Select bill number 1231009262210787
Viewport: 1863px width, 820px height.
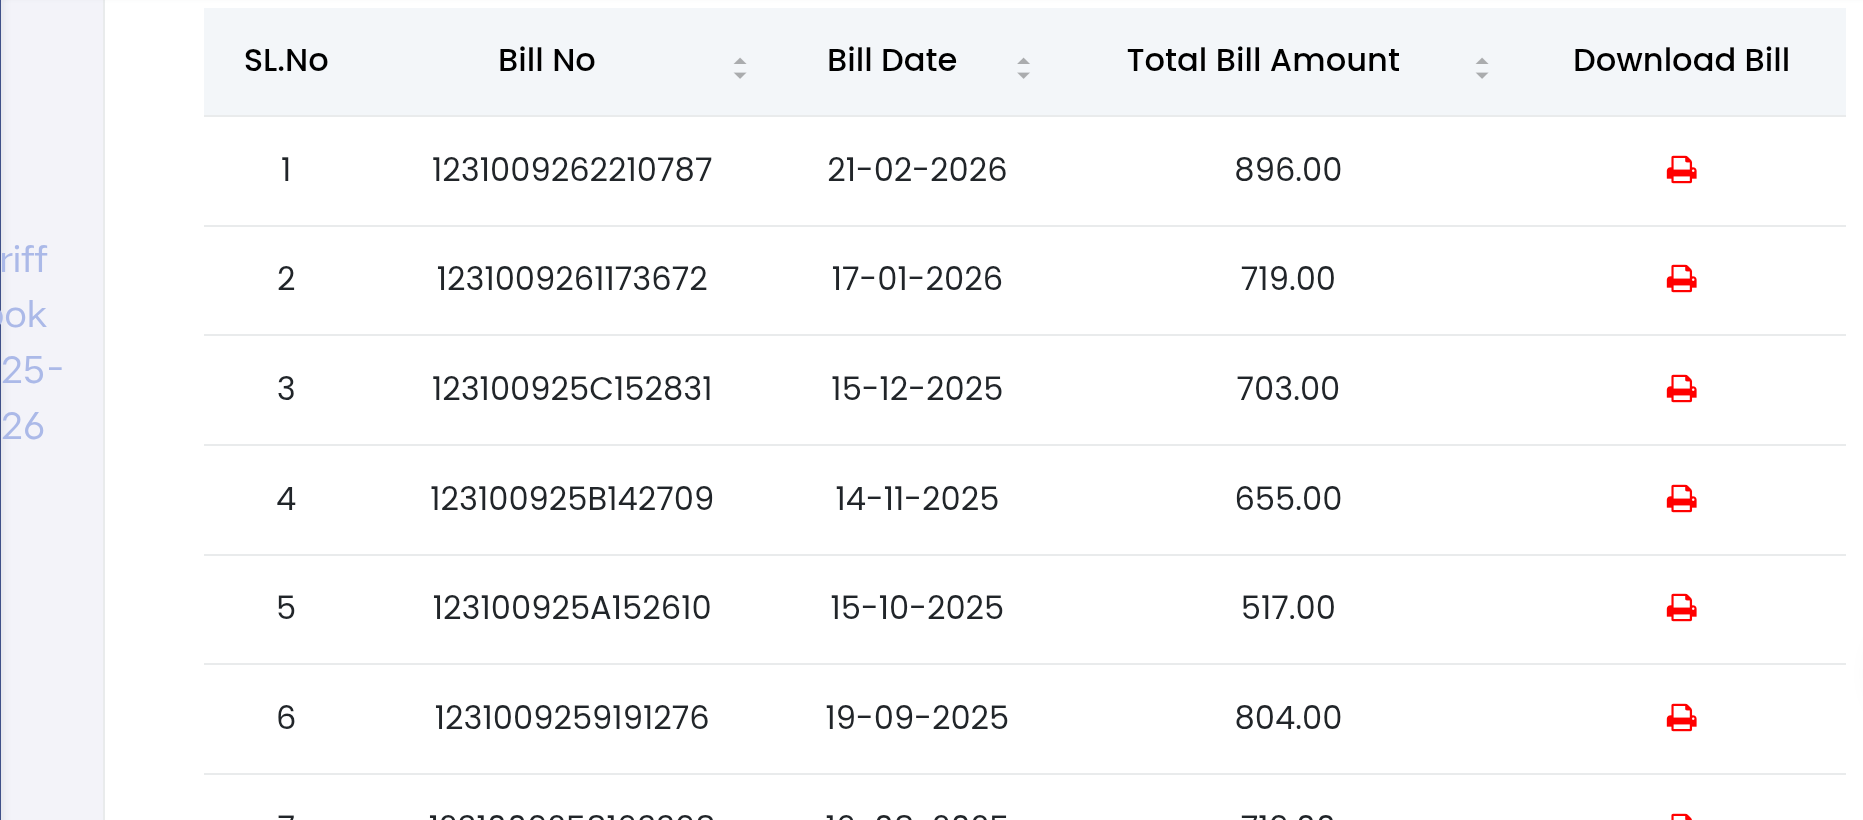click(x=571, y=170)
